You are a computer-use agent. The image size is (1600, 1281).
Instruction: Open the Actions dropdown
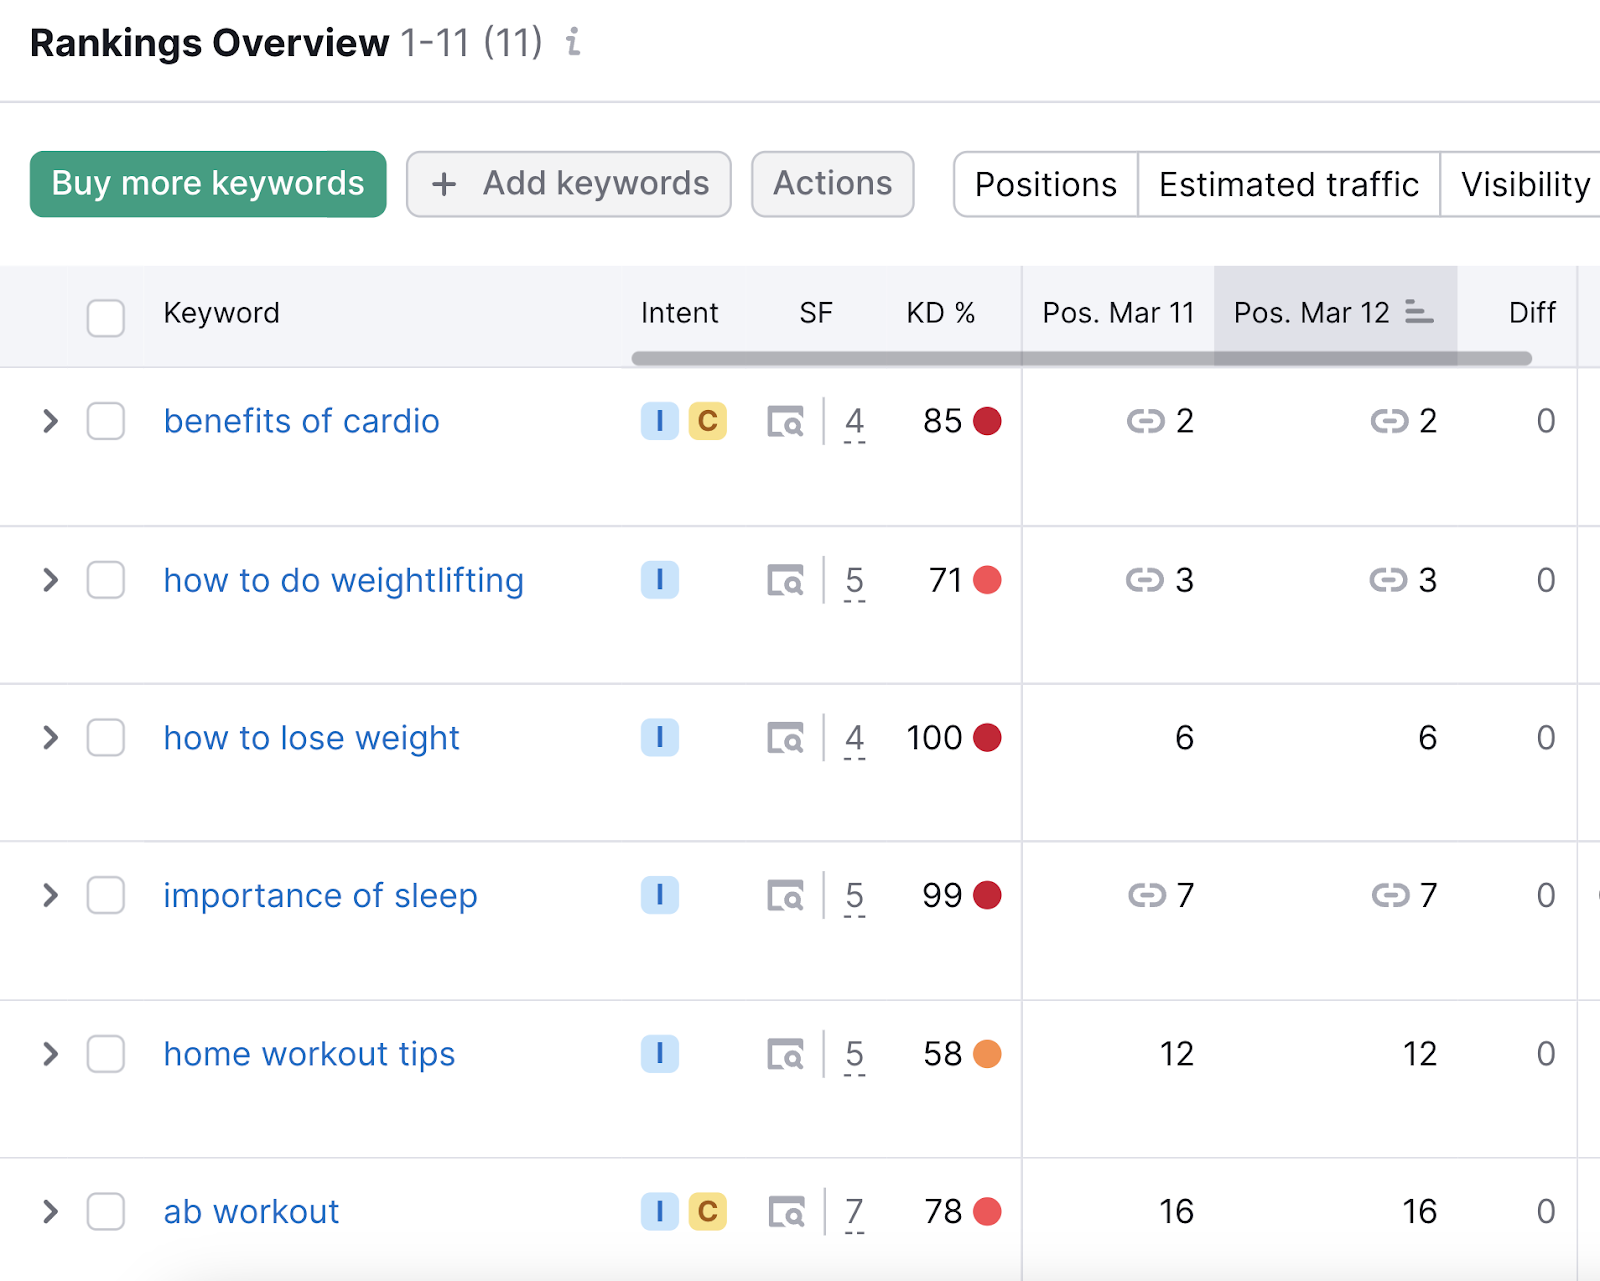pyautogui.click(x=832, y=184)
